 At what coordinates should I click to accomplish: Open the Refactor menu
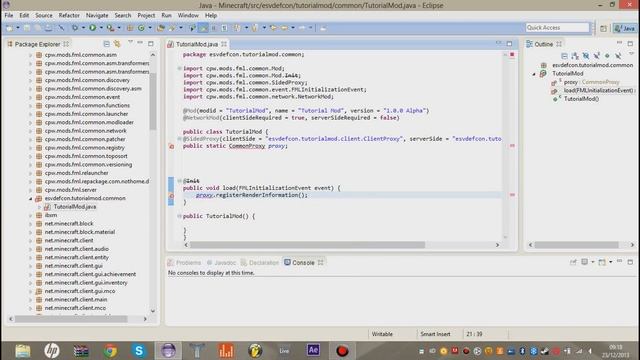69,16
